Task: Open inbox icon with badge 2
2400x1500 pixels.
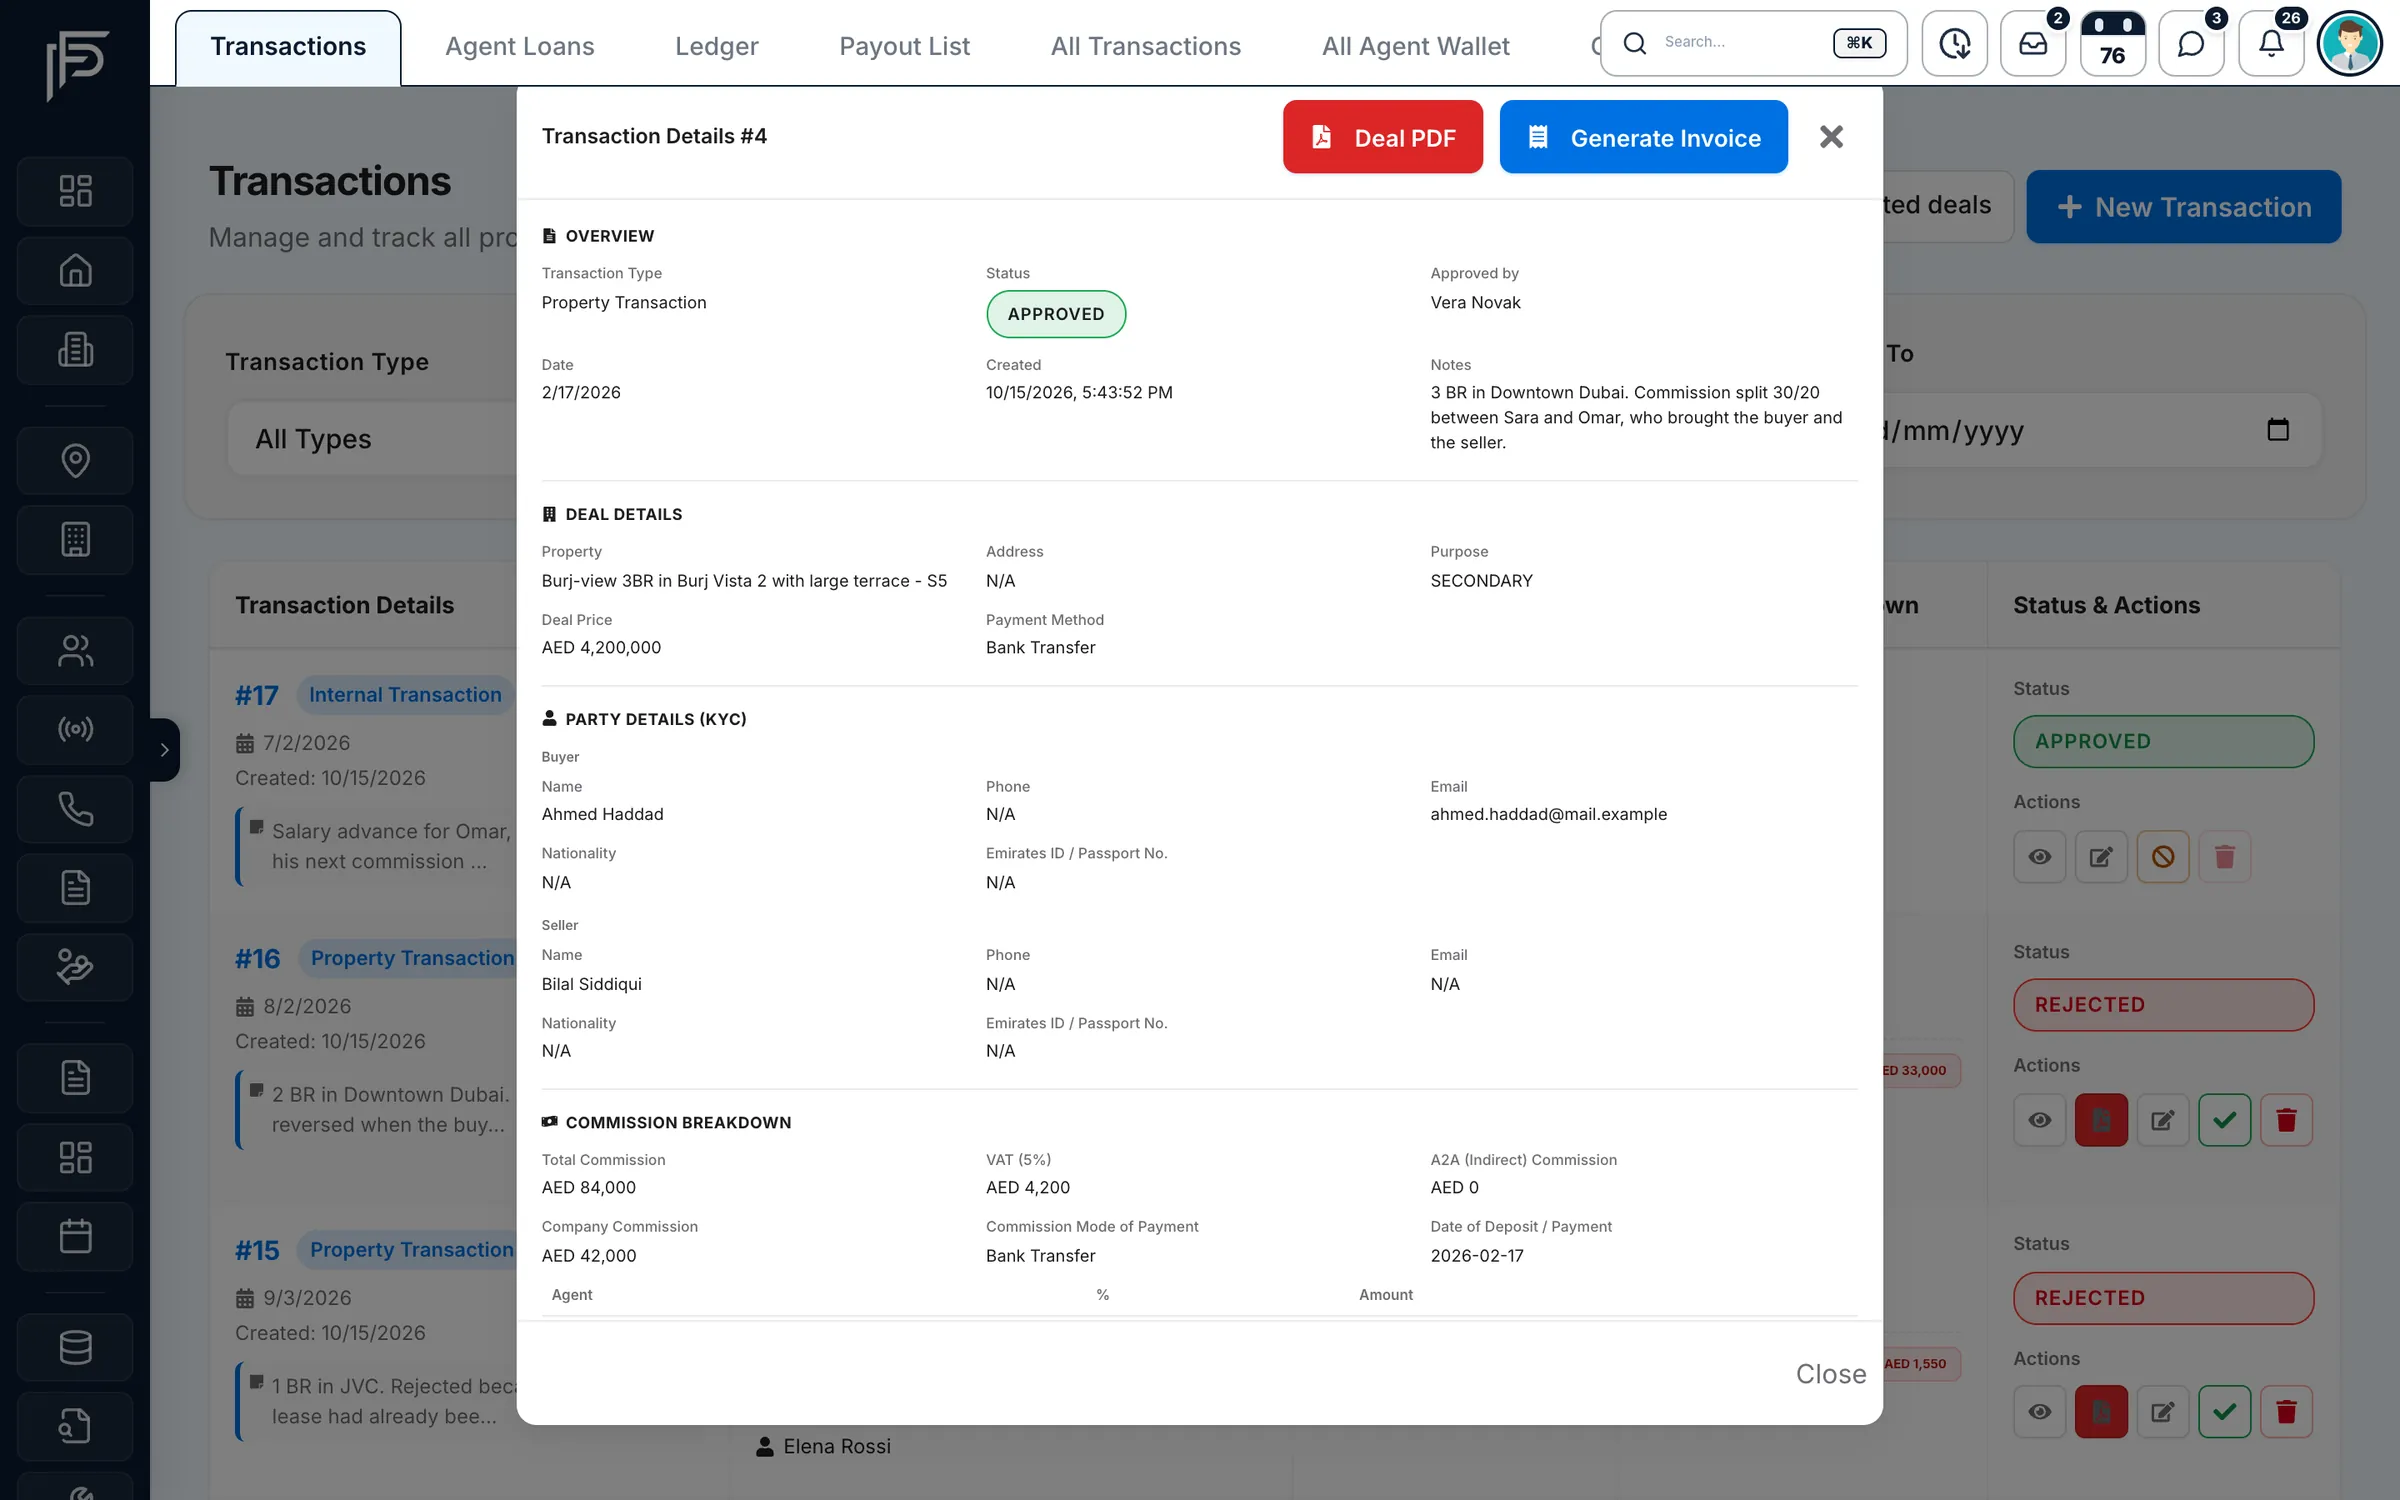Action: click(2033, 43)
